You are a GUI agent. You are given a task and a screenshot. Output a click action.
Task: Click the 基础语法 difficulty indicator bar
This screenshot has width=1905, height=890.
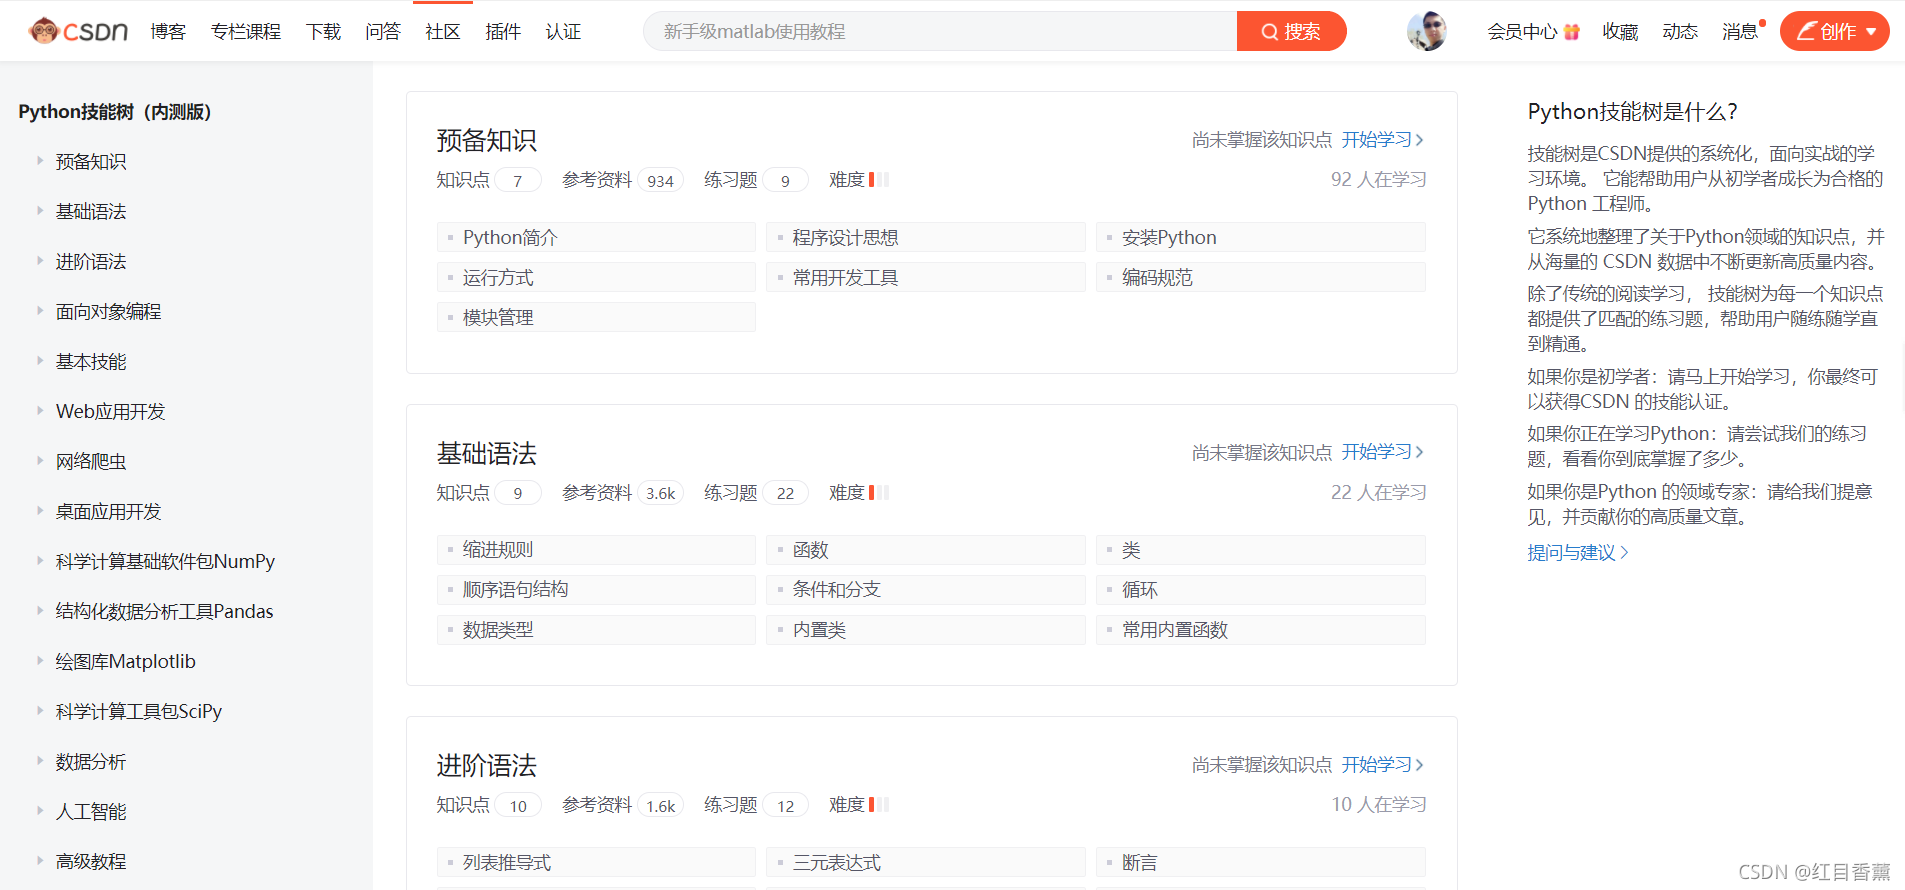pos(879,492)
